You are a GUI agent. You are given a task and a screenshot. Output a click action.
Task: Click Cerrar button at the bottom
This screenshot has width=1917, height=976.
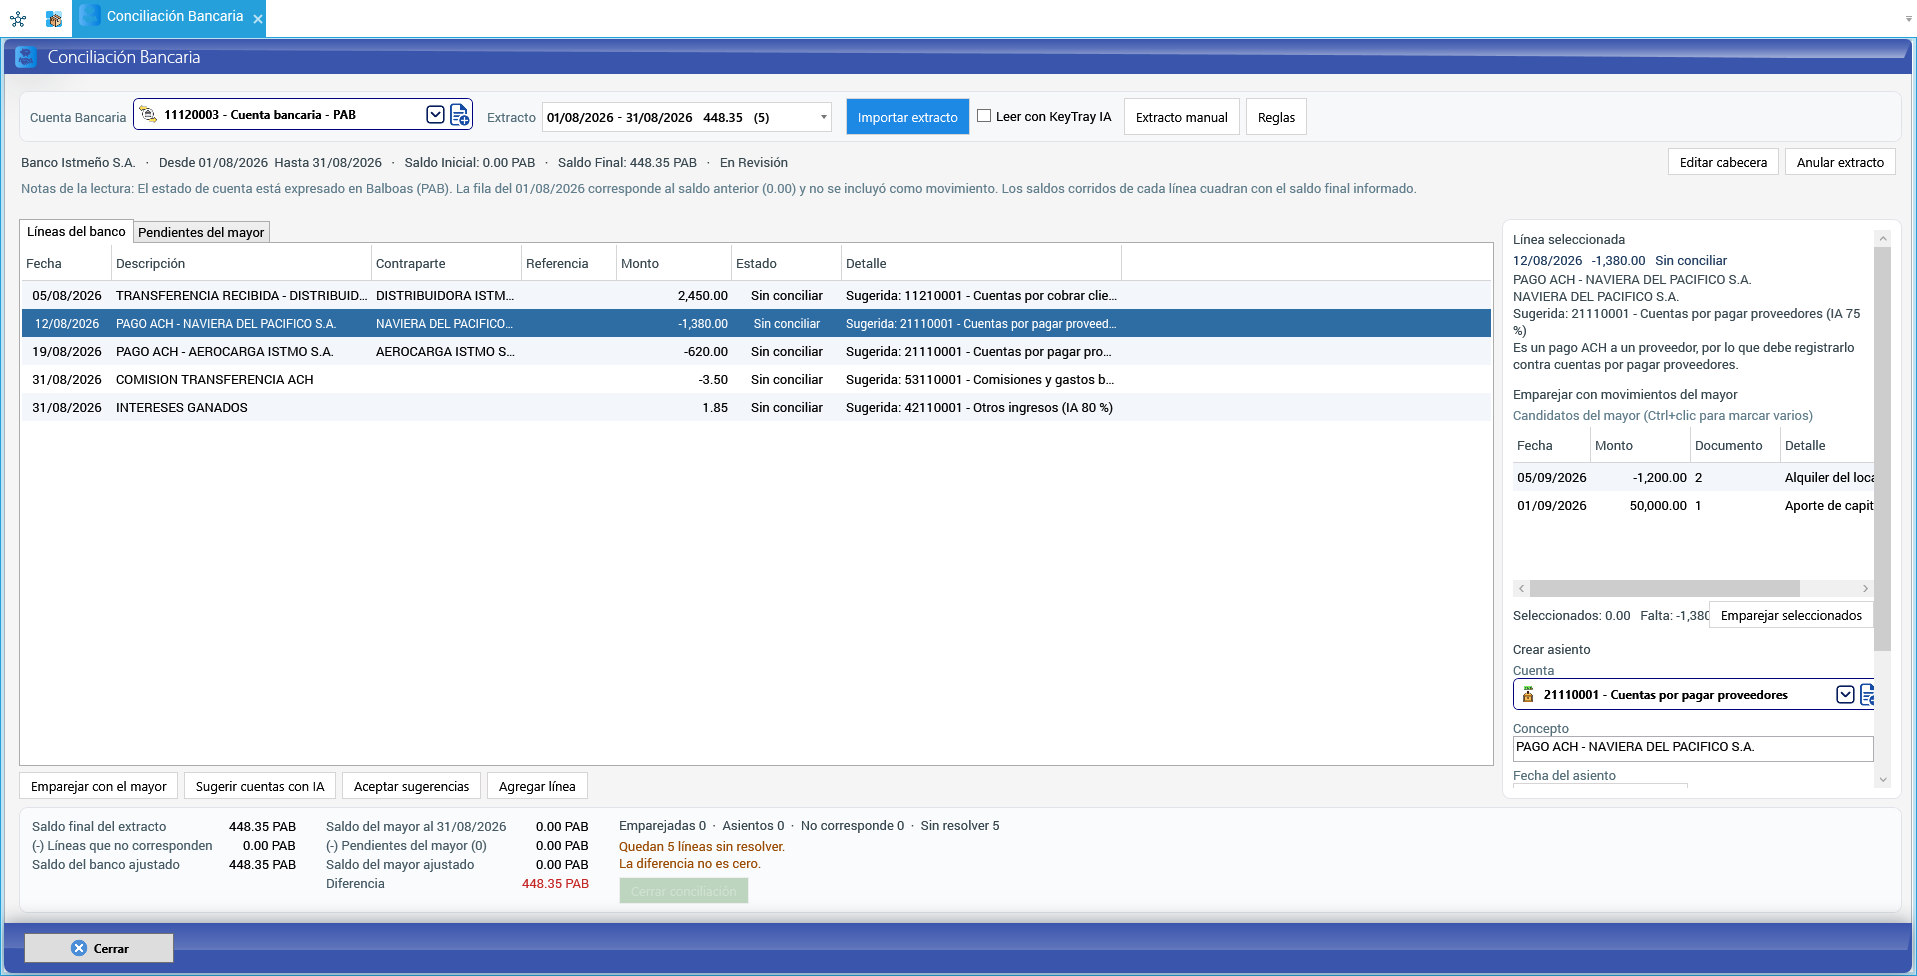pyautogui.click(x=99, y=948)
